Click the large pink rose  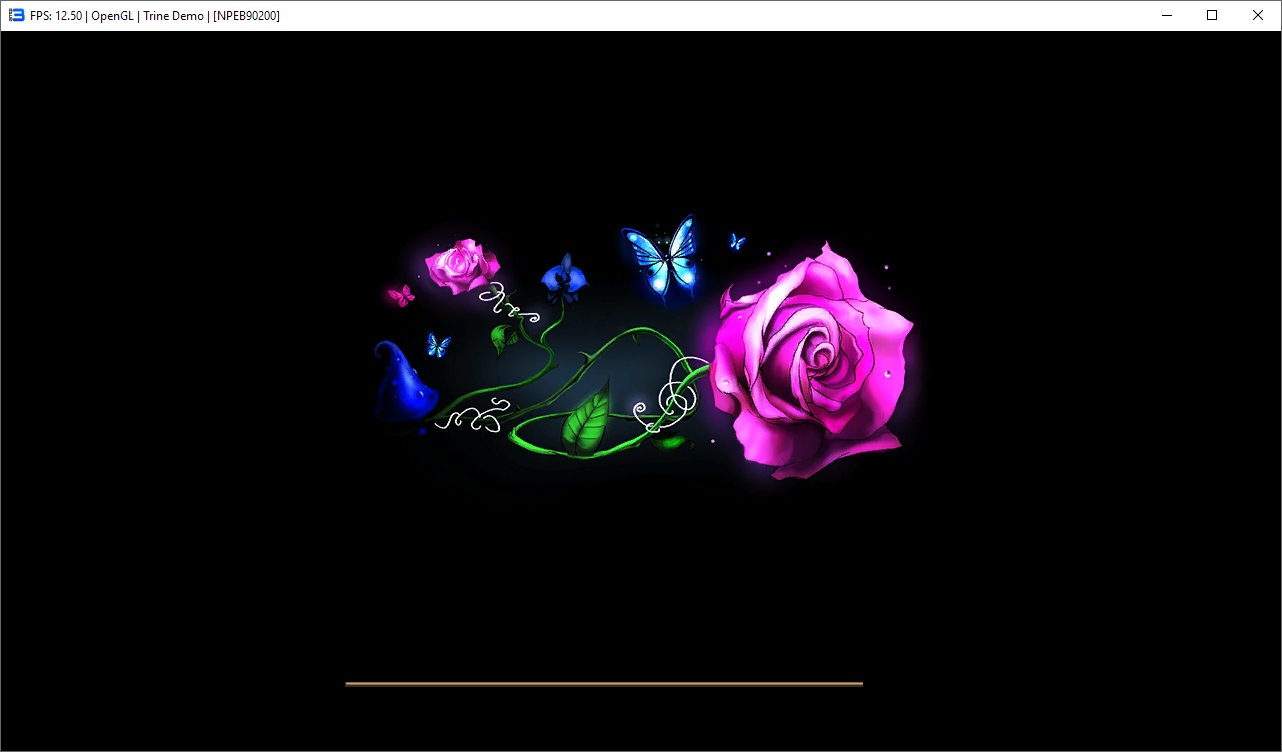click(812, 366)
